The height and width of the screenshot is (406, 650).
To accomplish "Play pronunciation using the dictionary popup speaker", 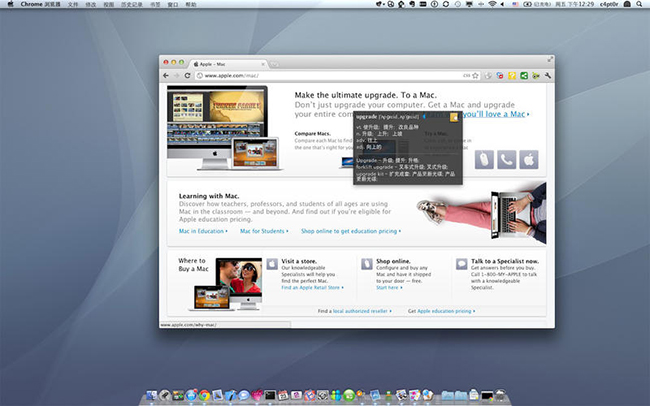I will click(424, 117).
